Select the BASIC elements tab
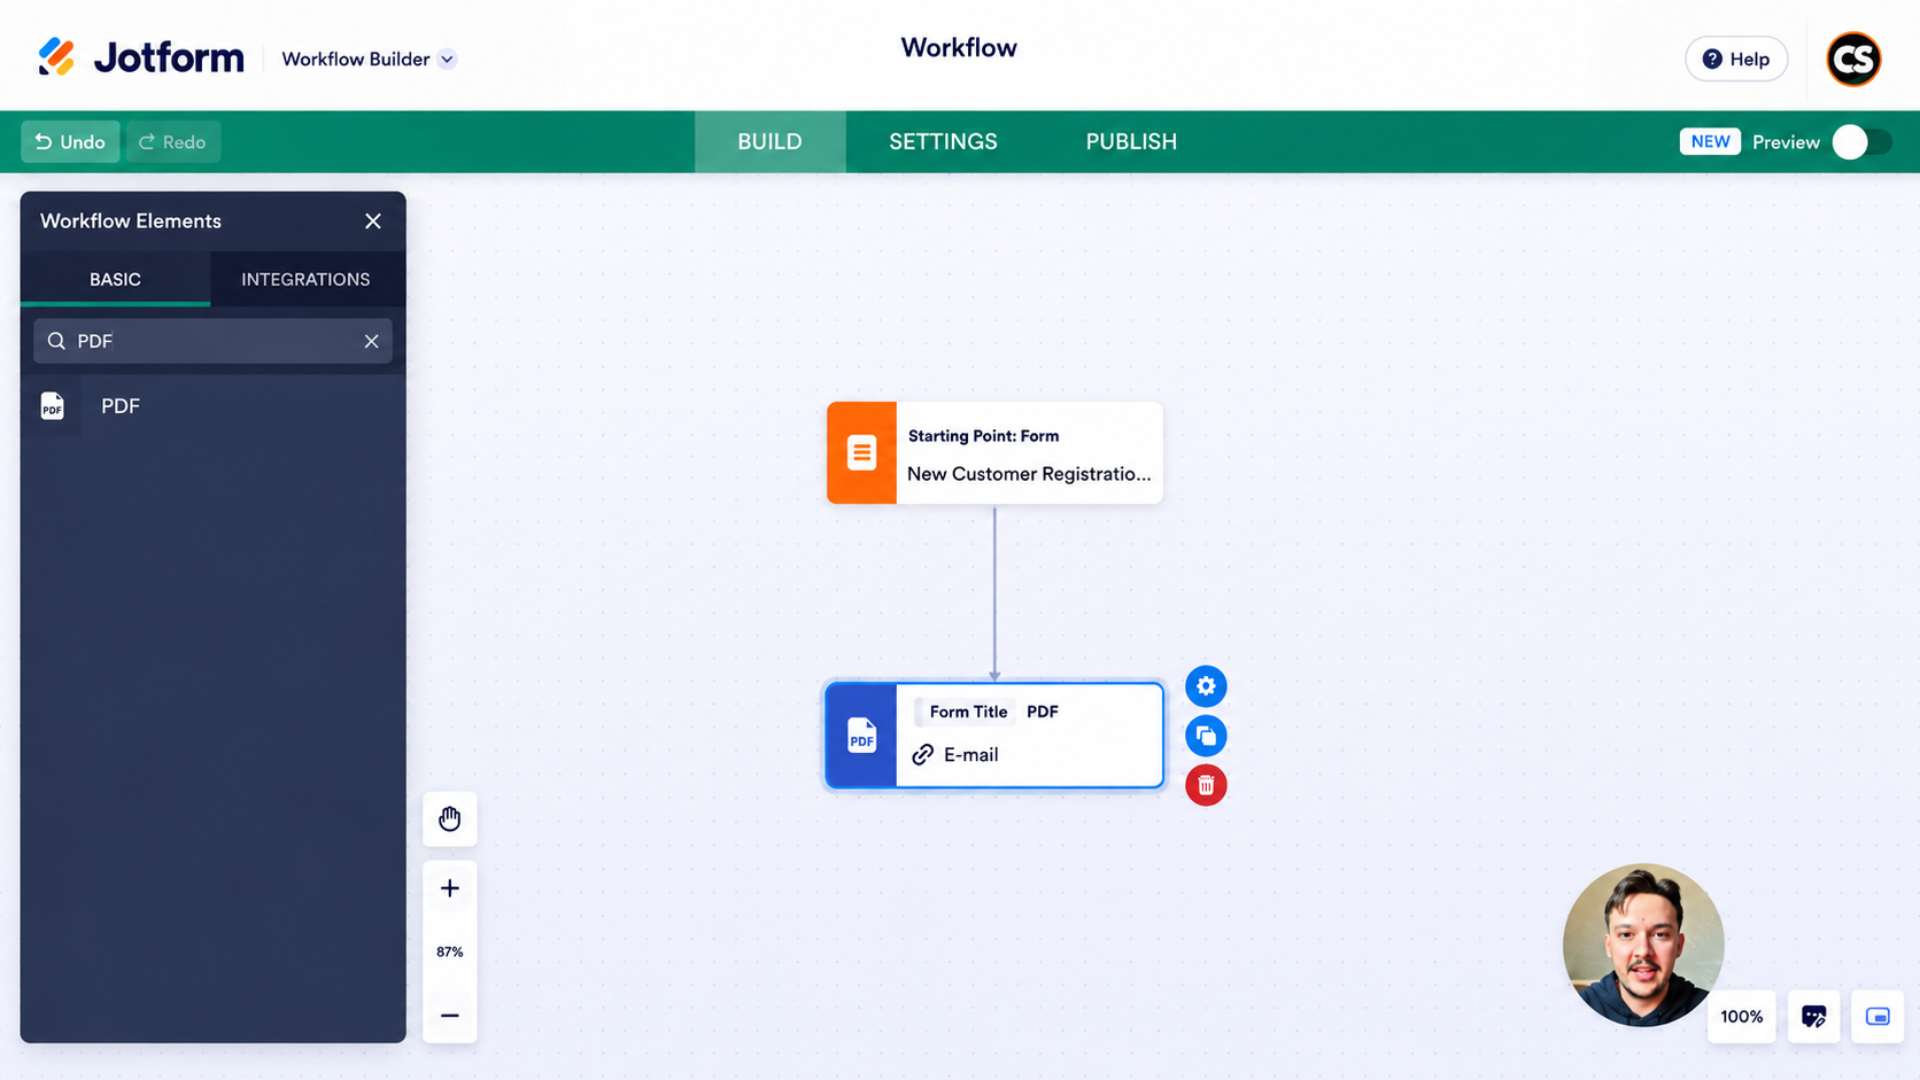The width and height of the screenshot is (1920, 1080). tap(115, 279)
